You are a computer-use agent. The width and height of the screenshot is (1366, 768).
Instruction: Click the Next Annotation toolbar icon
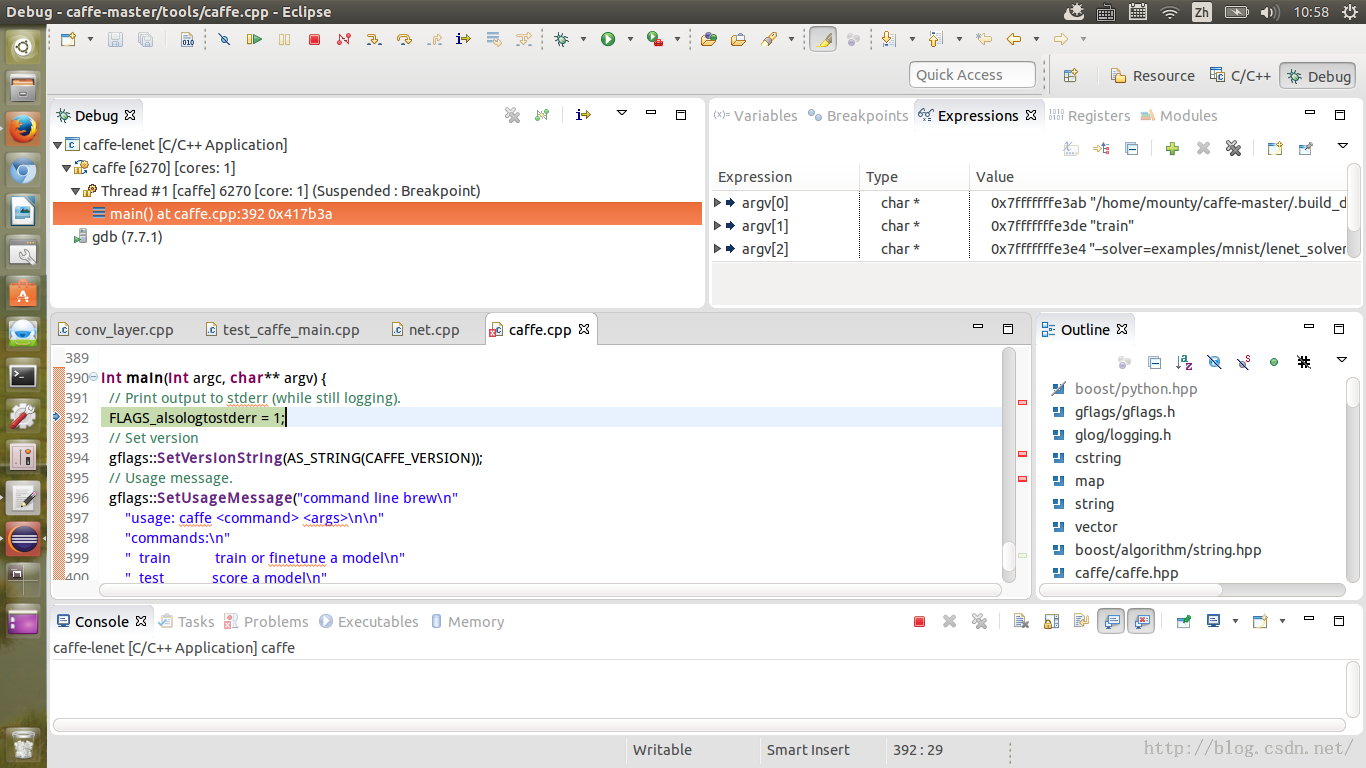888,39
